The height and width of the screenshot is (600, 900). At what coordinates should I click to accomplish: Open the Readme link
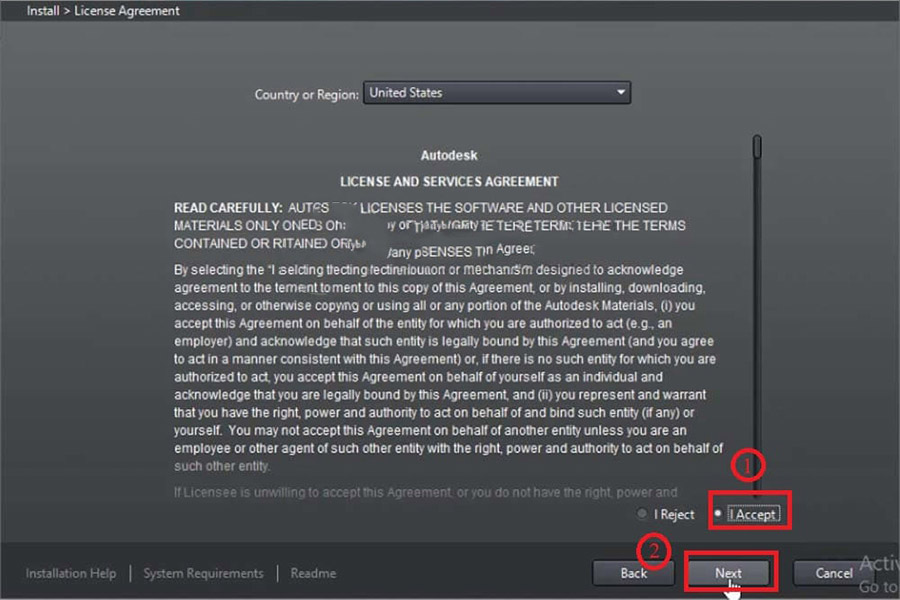tap(313, 573)
